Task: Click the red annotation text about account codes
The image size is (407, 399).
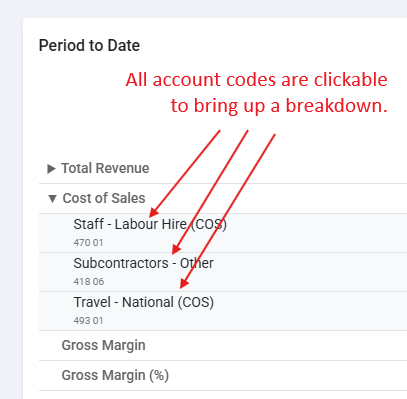Action: [x=257, y=93]
